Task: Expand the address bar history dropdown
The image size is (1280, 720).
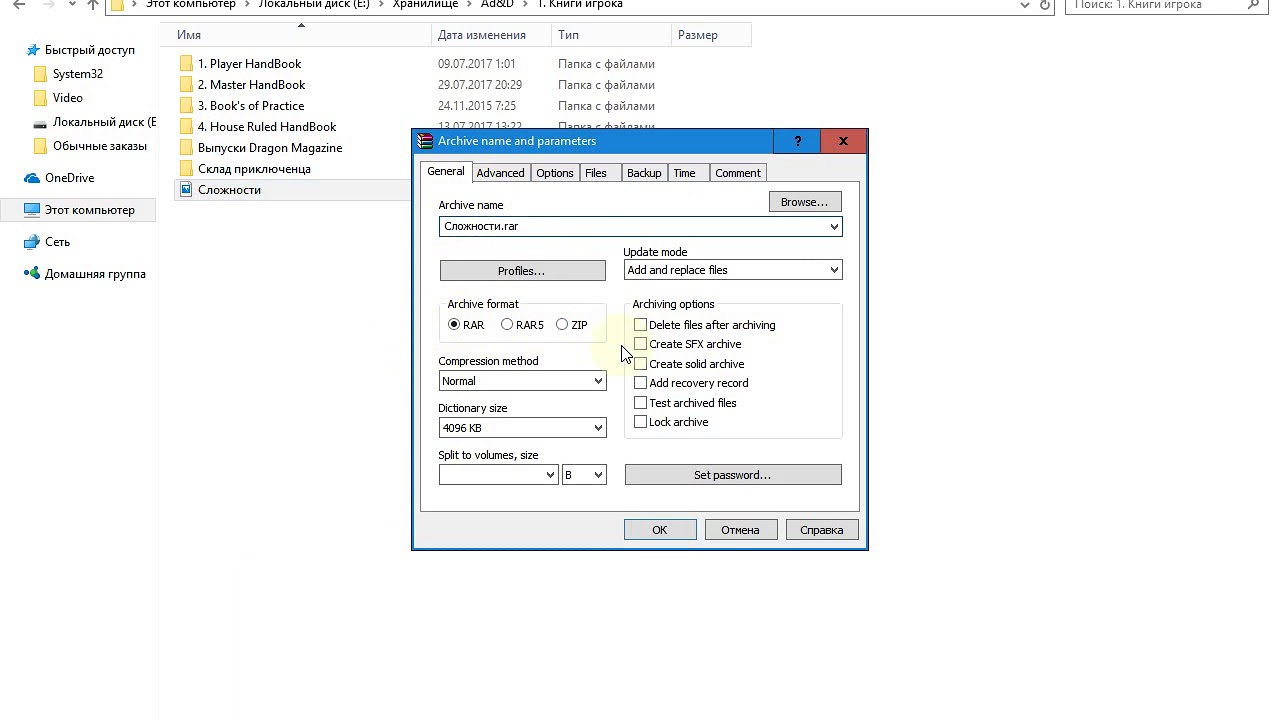Action: [x=1024, y=4]
